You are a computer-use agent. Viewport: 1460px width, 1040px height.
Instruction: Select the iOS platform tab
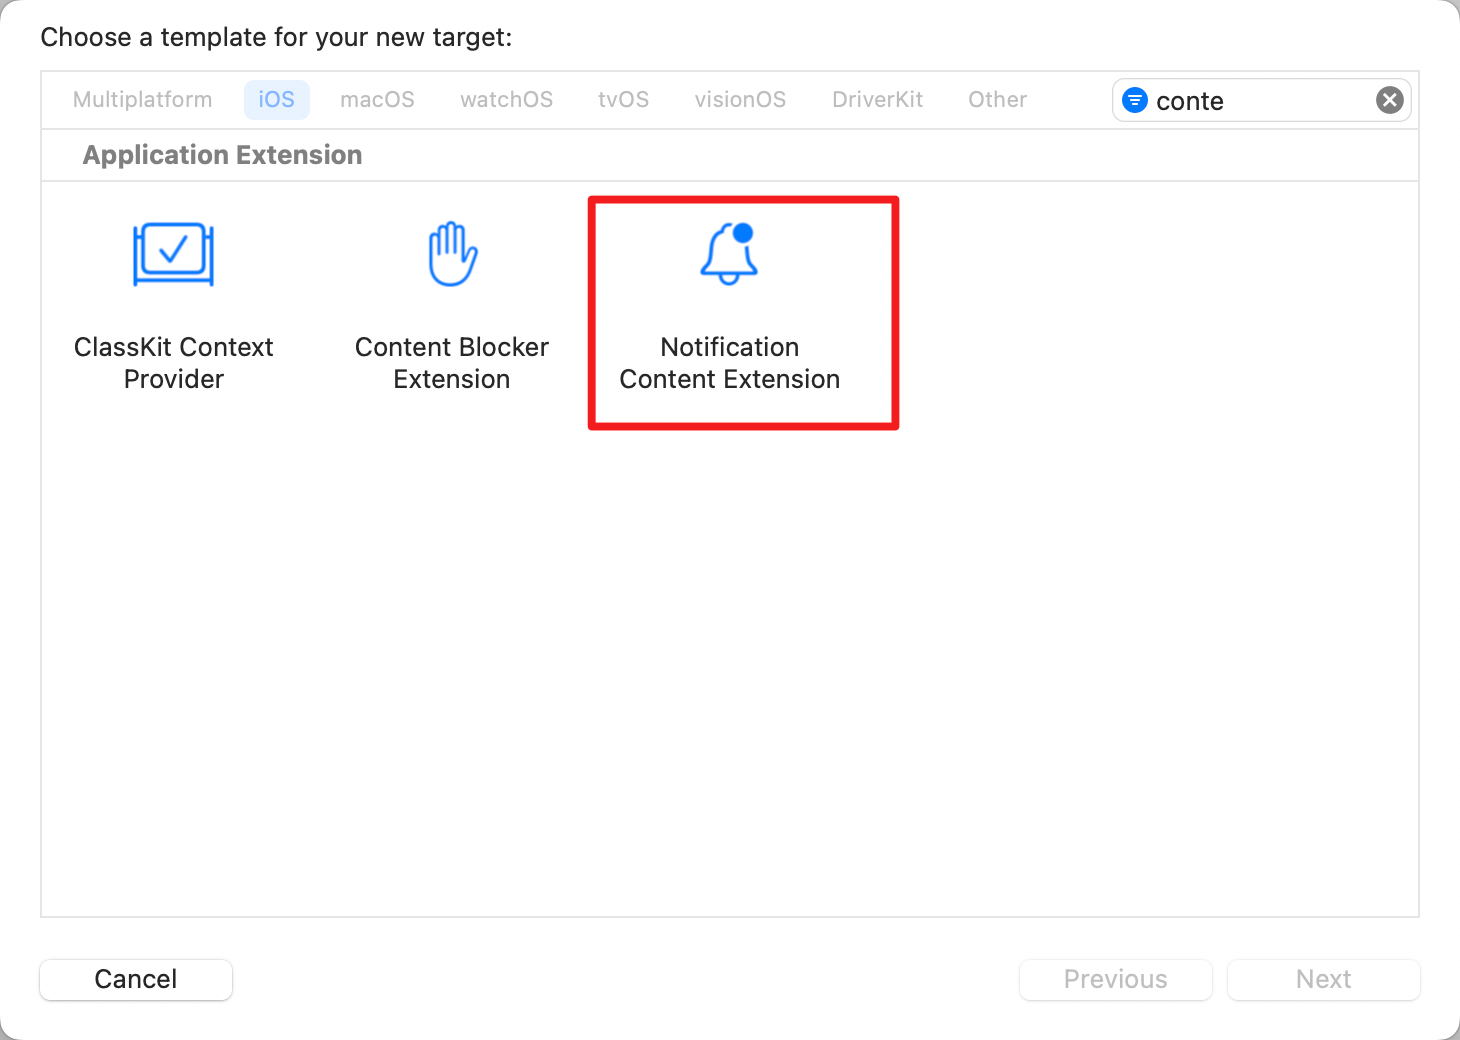pos(276,100)
